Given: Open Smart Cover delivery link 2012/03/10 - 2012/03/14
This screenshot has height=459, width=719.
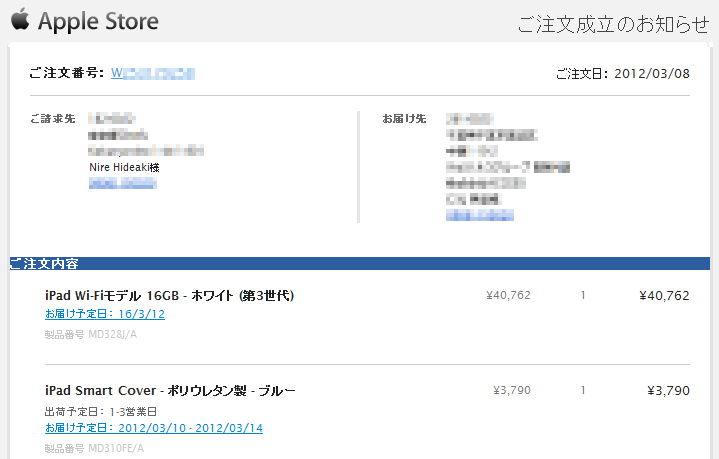Looking at the screenshot, I should 154,428.
